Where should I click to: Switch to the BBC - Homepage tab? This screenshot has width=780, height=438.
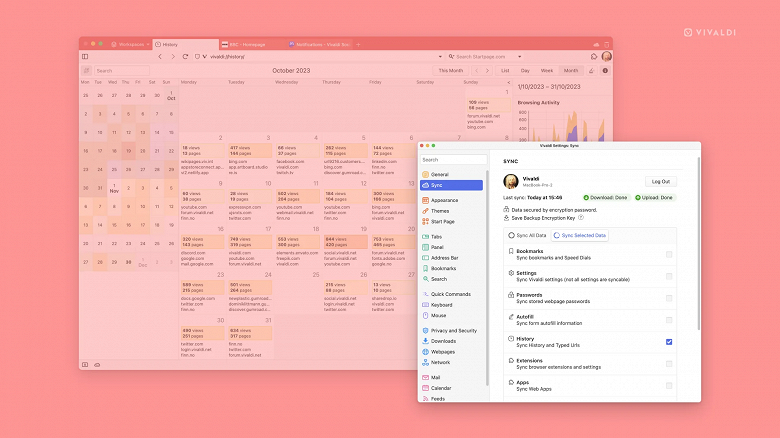point(251,44)
